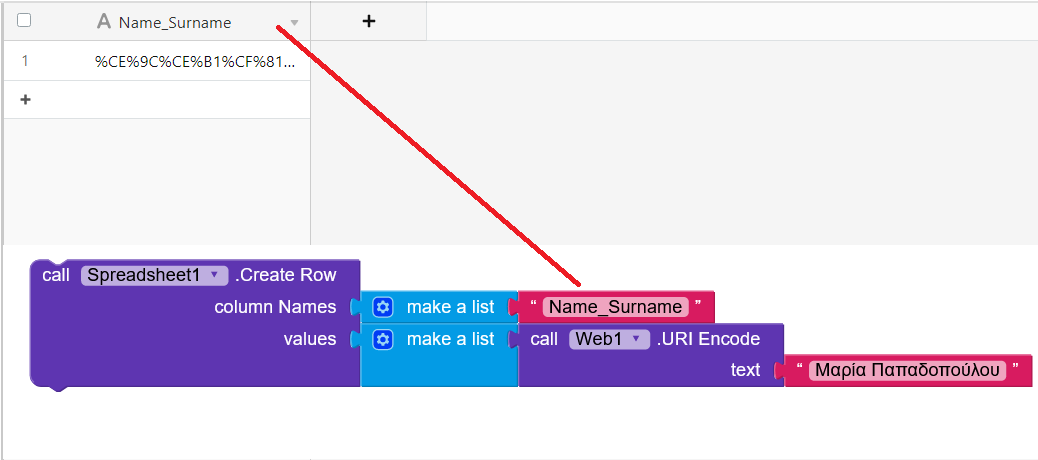The image size is (1038, 460).
Task: Open the Name_Surname column dropdown arrow
Action: [295, 23]
